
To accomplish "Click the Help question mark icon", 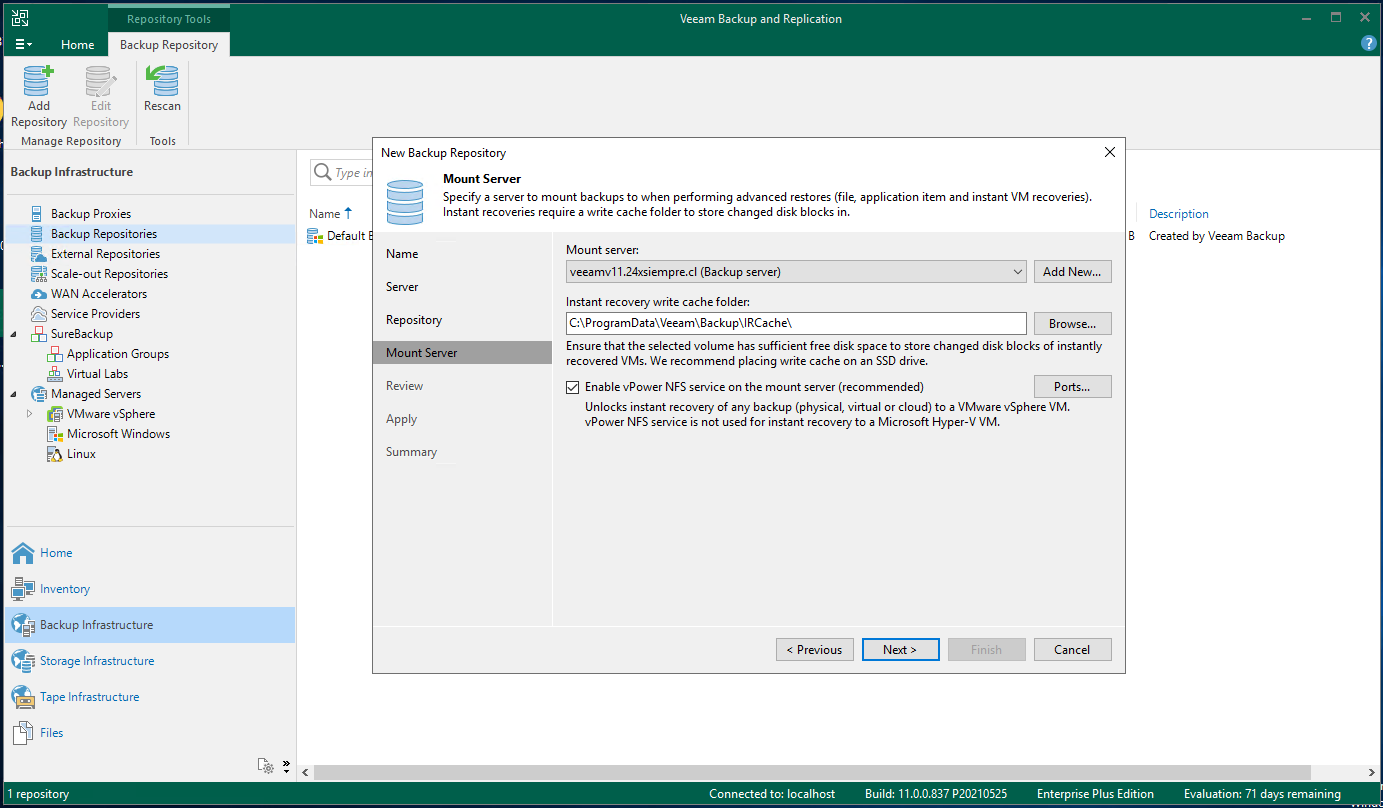I will [x=1368, y=43].
